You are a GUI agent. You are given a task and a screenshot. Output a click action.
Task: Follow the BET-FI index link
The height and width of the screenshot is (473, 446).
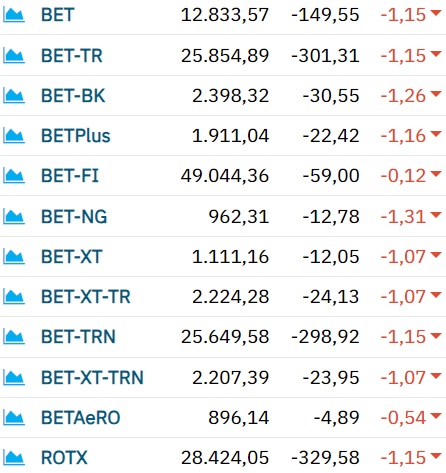pyautogui.click(x=70, y=176)
